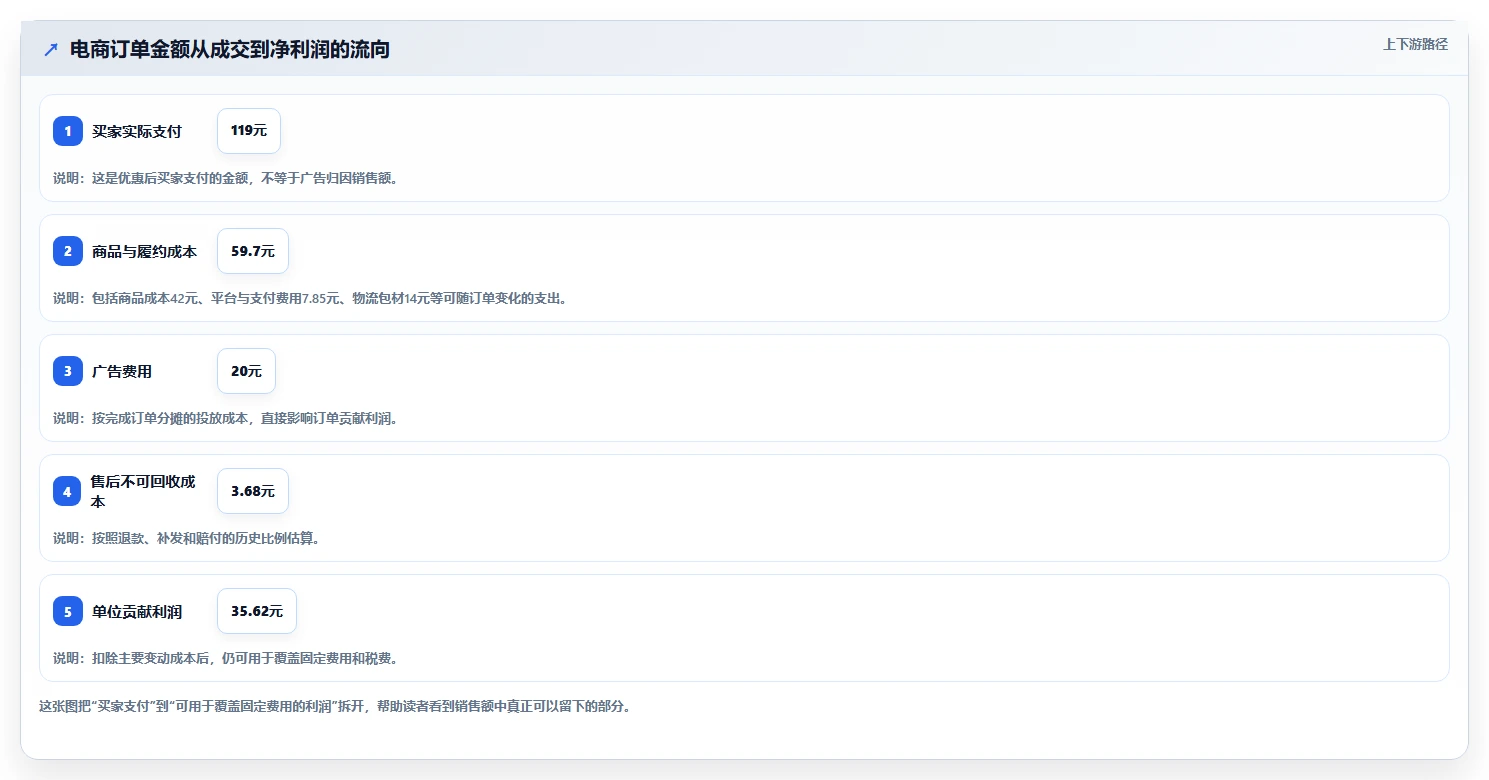Click the title 电商订单金额从成交到净利润的流向
Viewport: 1489px width, 780px height.
pyautogui.click(x=230, y=50)
